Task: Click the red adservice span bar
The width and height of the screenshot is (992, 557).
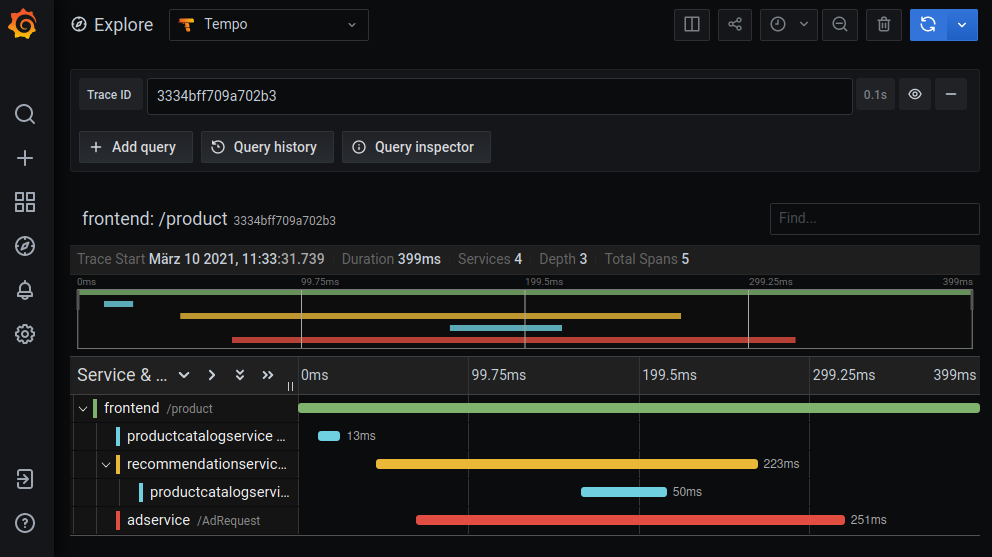Action: click(630, 520)
